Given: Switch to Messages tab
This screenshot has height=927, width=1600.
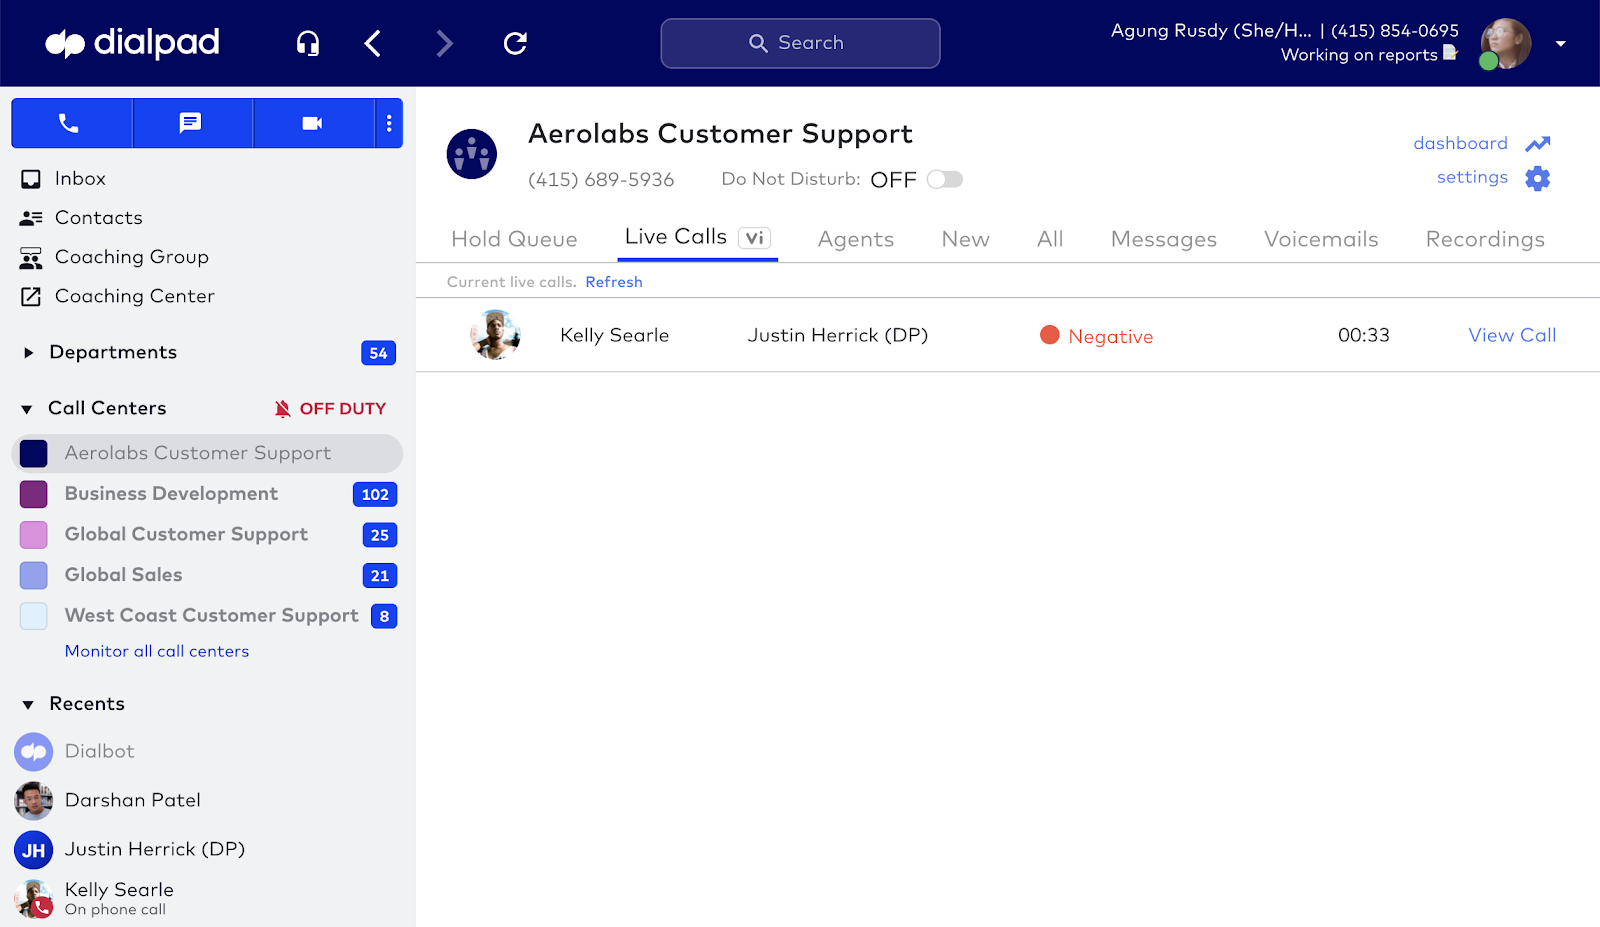Looking at the screenshot, I should tap(1164, 239).
